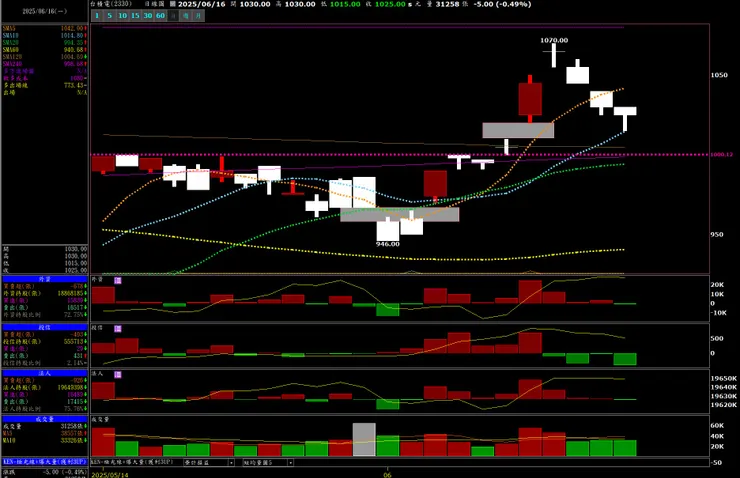Select the blue 外資 panel header

(x=45, y=279)
